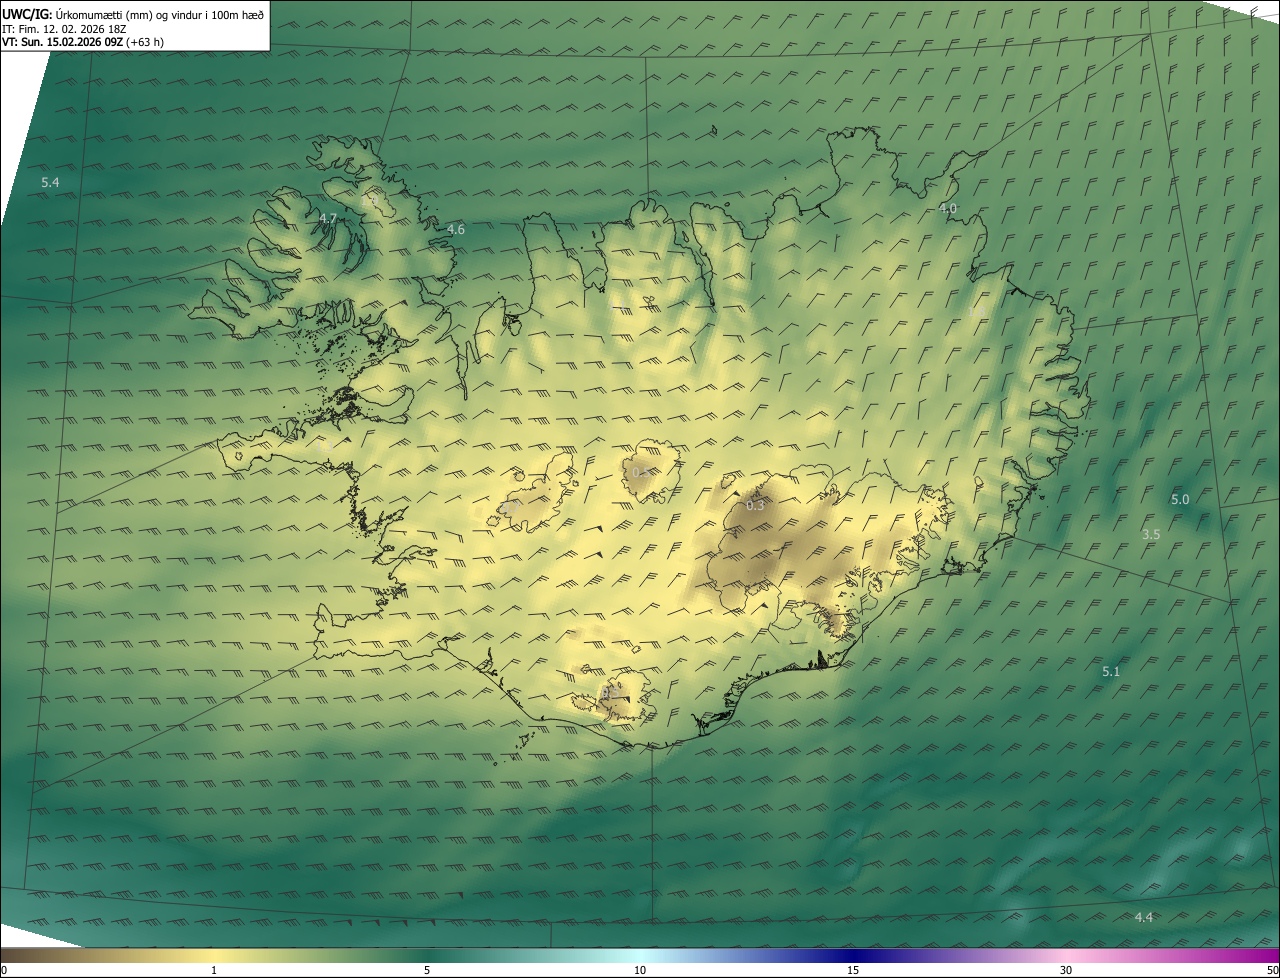Click the forecast offset "(+63 h)"
This screenshot has width=1280, height=978.
pos(145,42)
